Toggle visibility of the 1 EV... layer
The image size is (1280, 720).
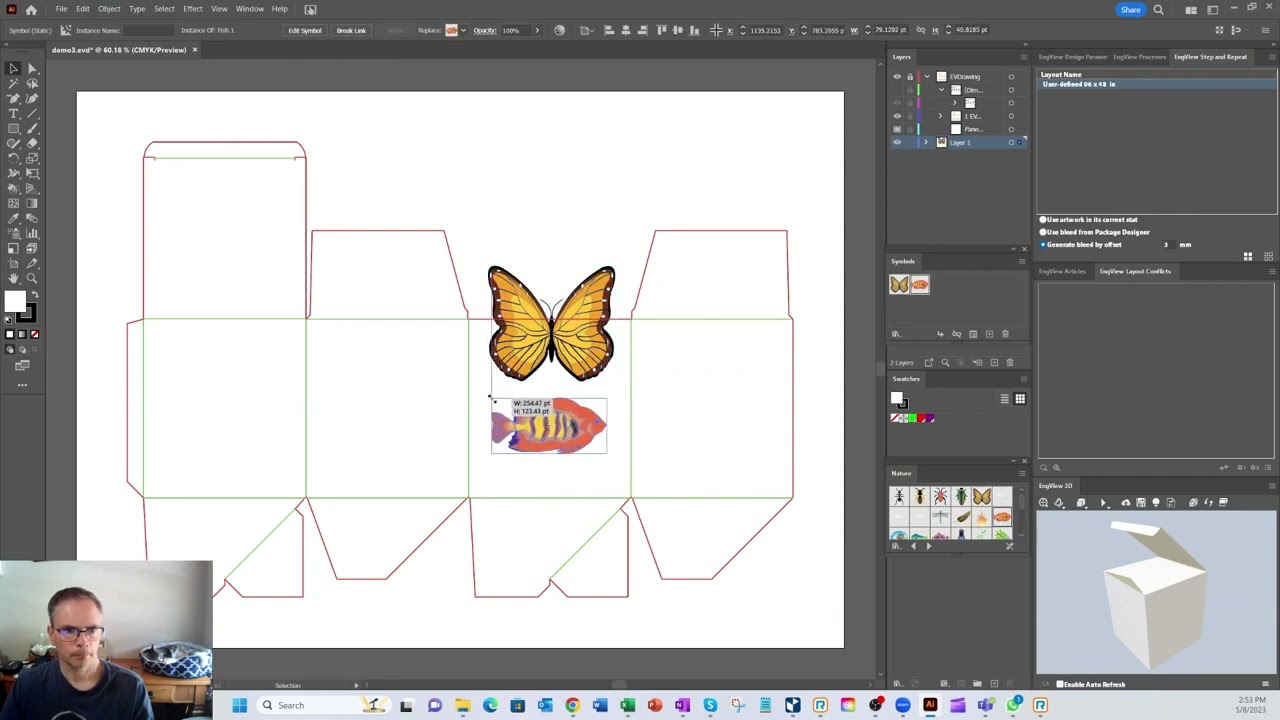coord(897,116)
